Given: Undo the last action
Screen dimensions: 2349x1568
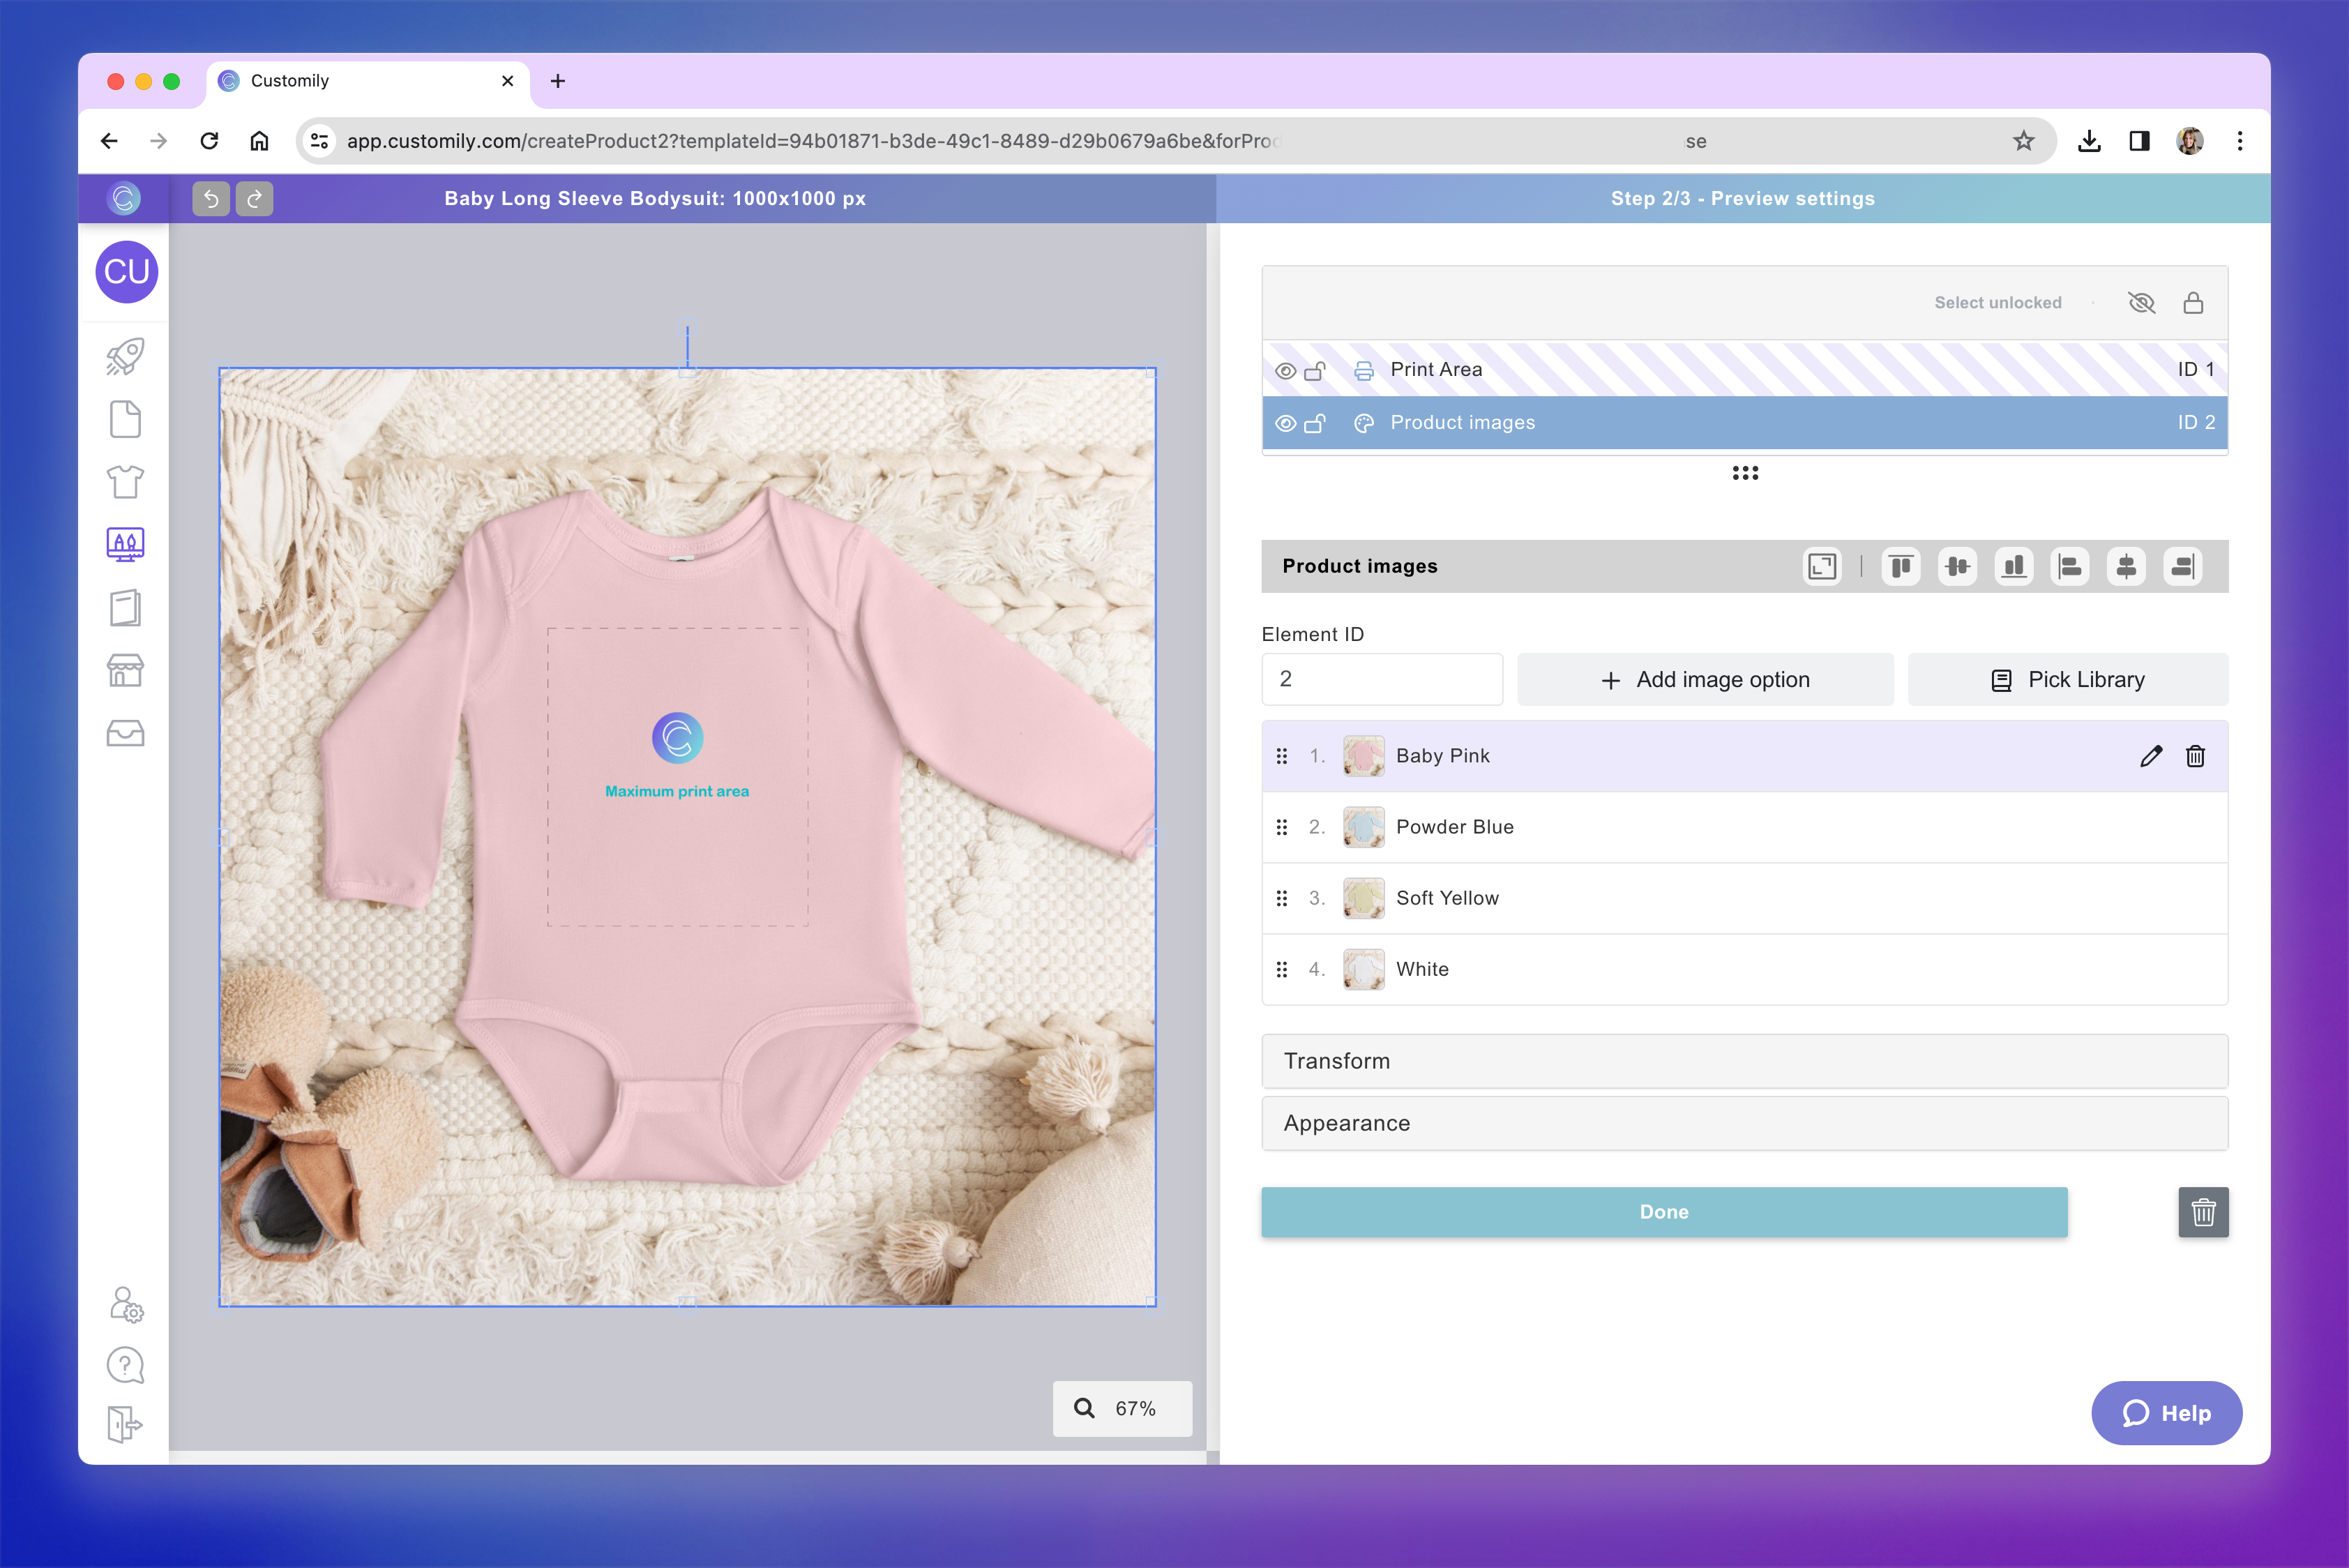Looking at the screenshot, I should click(x=210, y=198).
